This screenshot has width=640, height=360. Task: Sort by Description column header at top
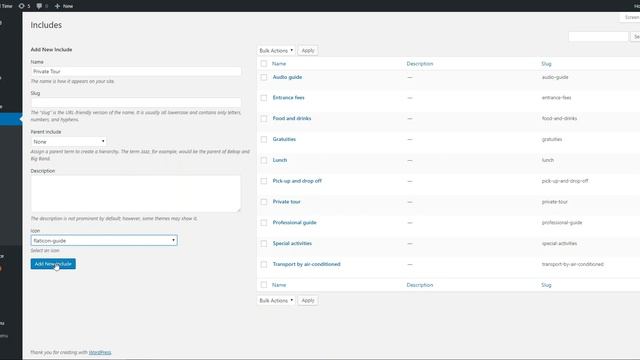(420, 64)
